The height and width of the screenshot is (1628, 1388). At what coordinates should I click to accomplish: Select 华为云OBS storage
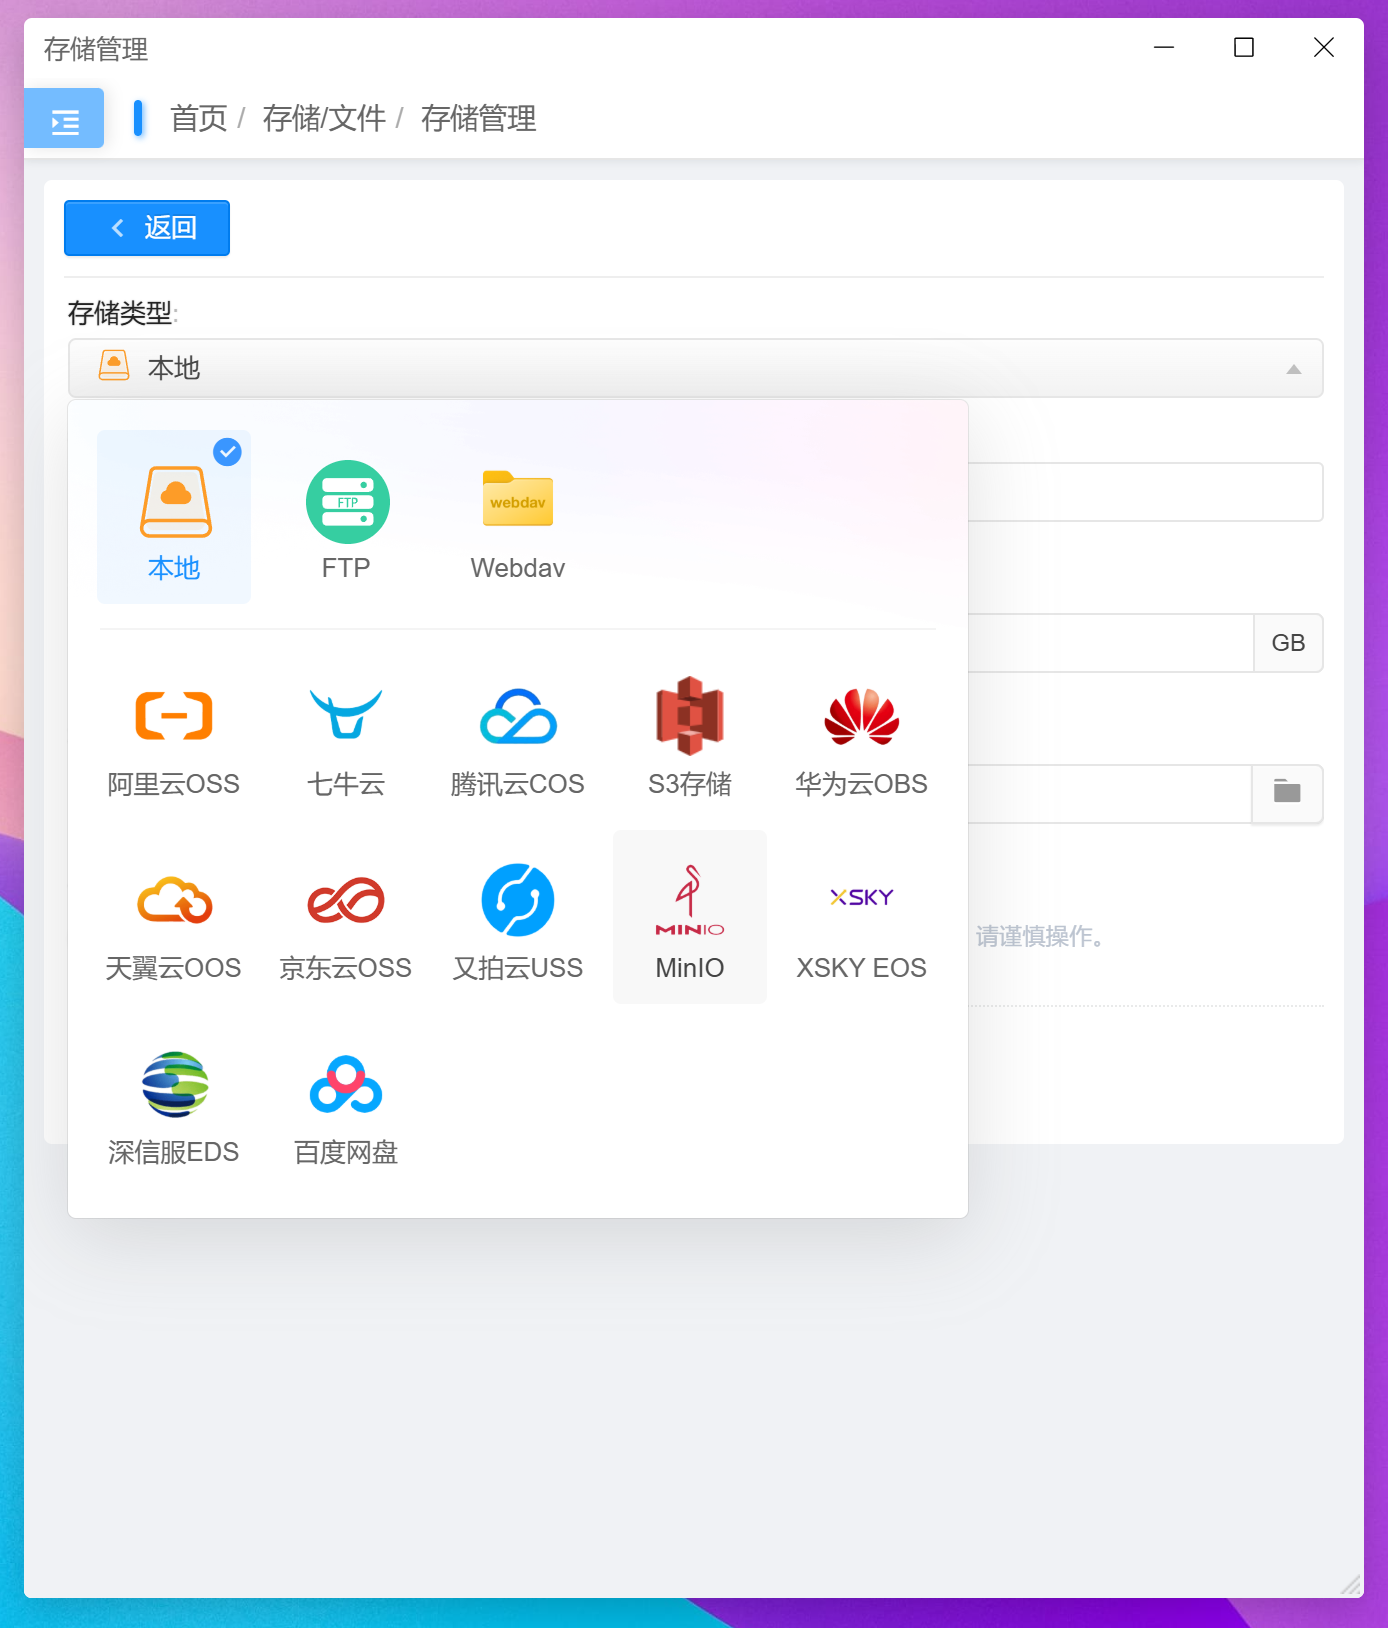862,733
